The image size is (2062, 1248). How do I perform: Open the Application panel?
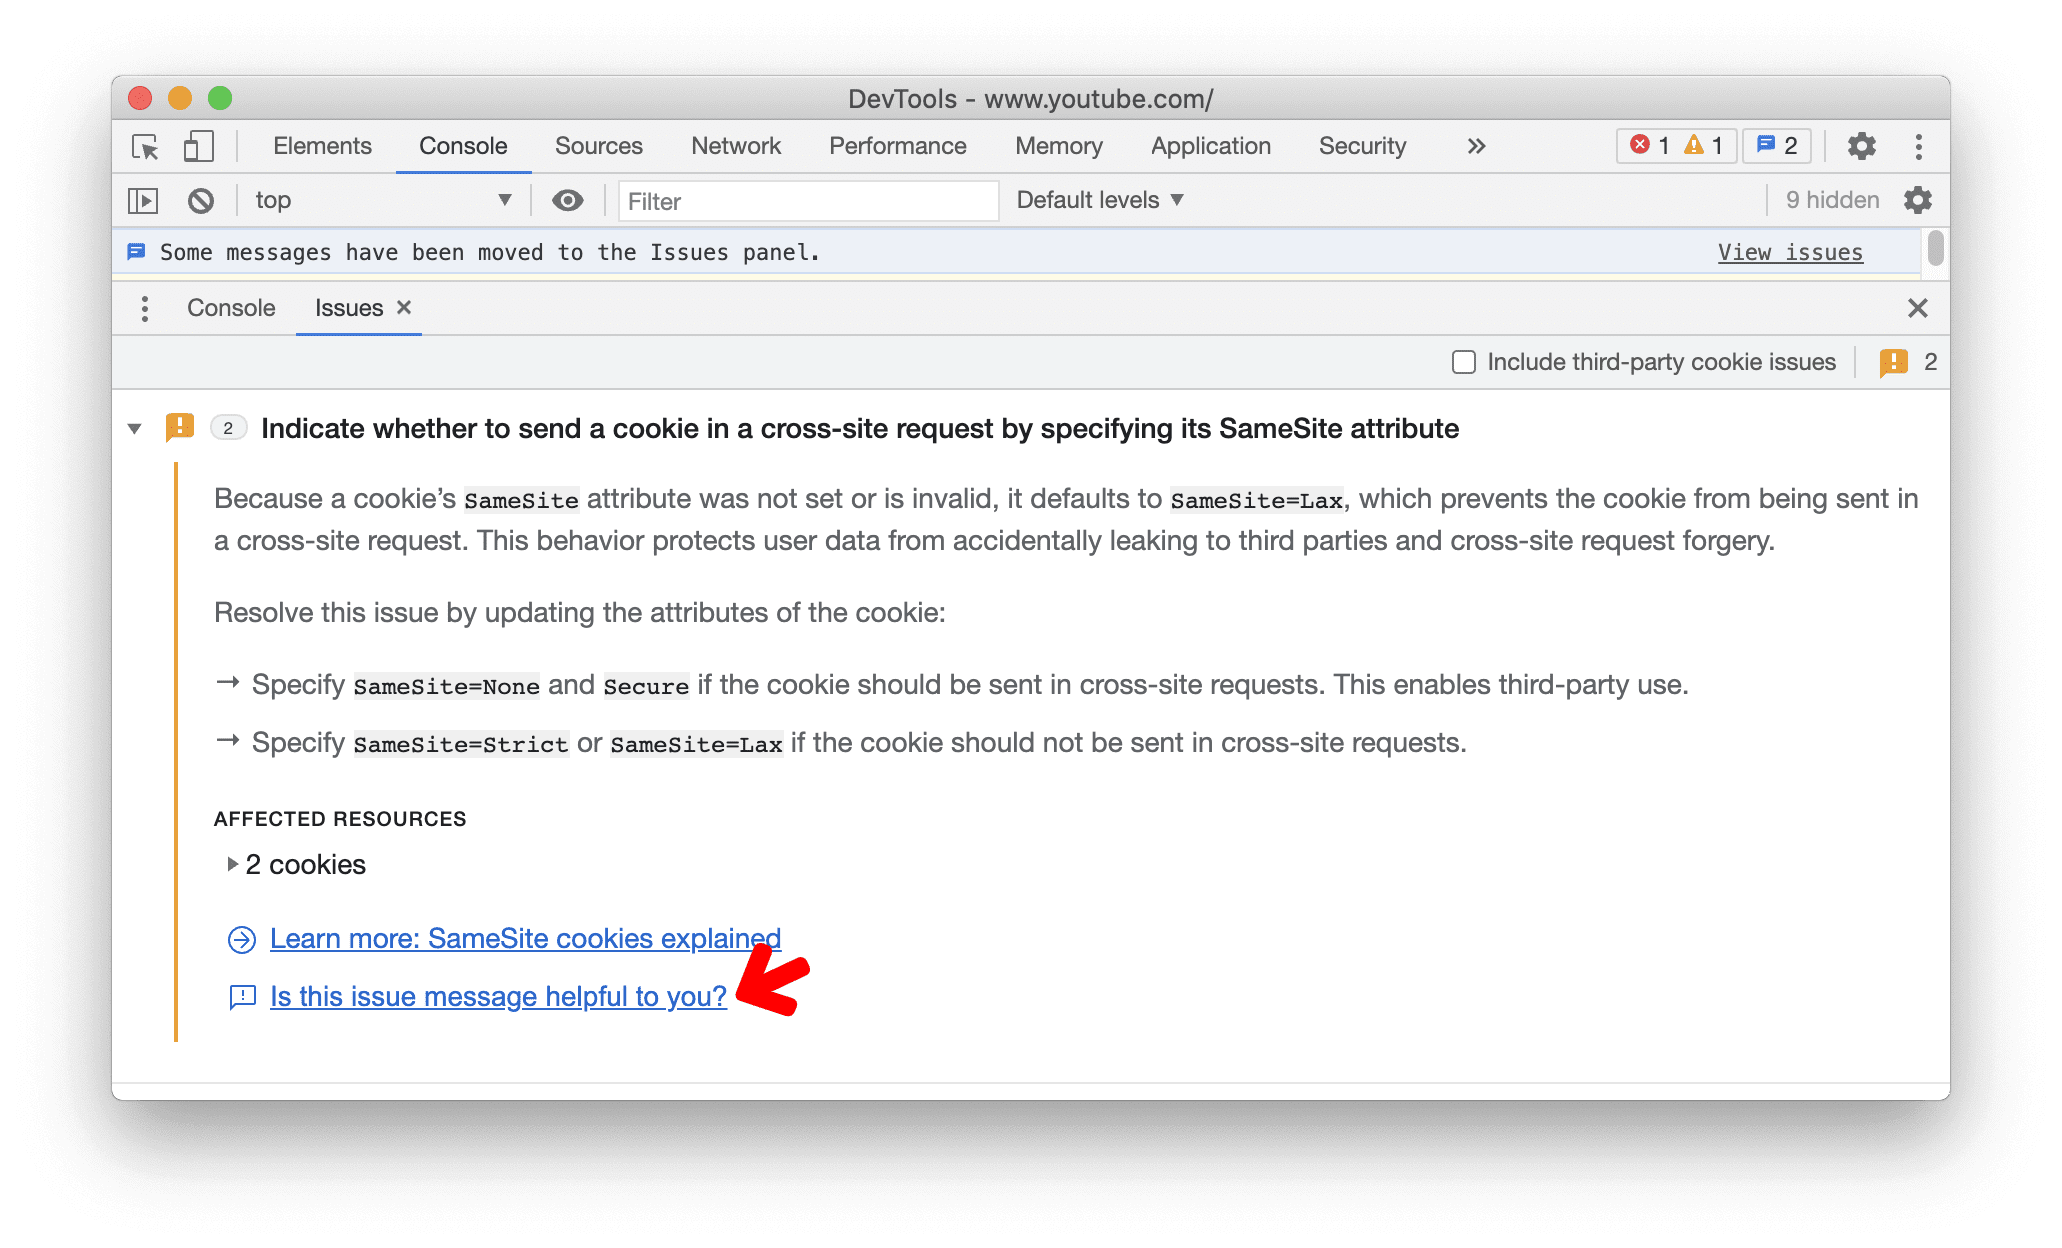point(1206,144)
